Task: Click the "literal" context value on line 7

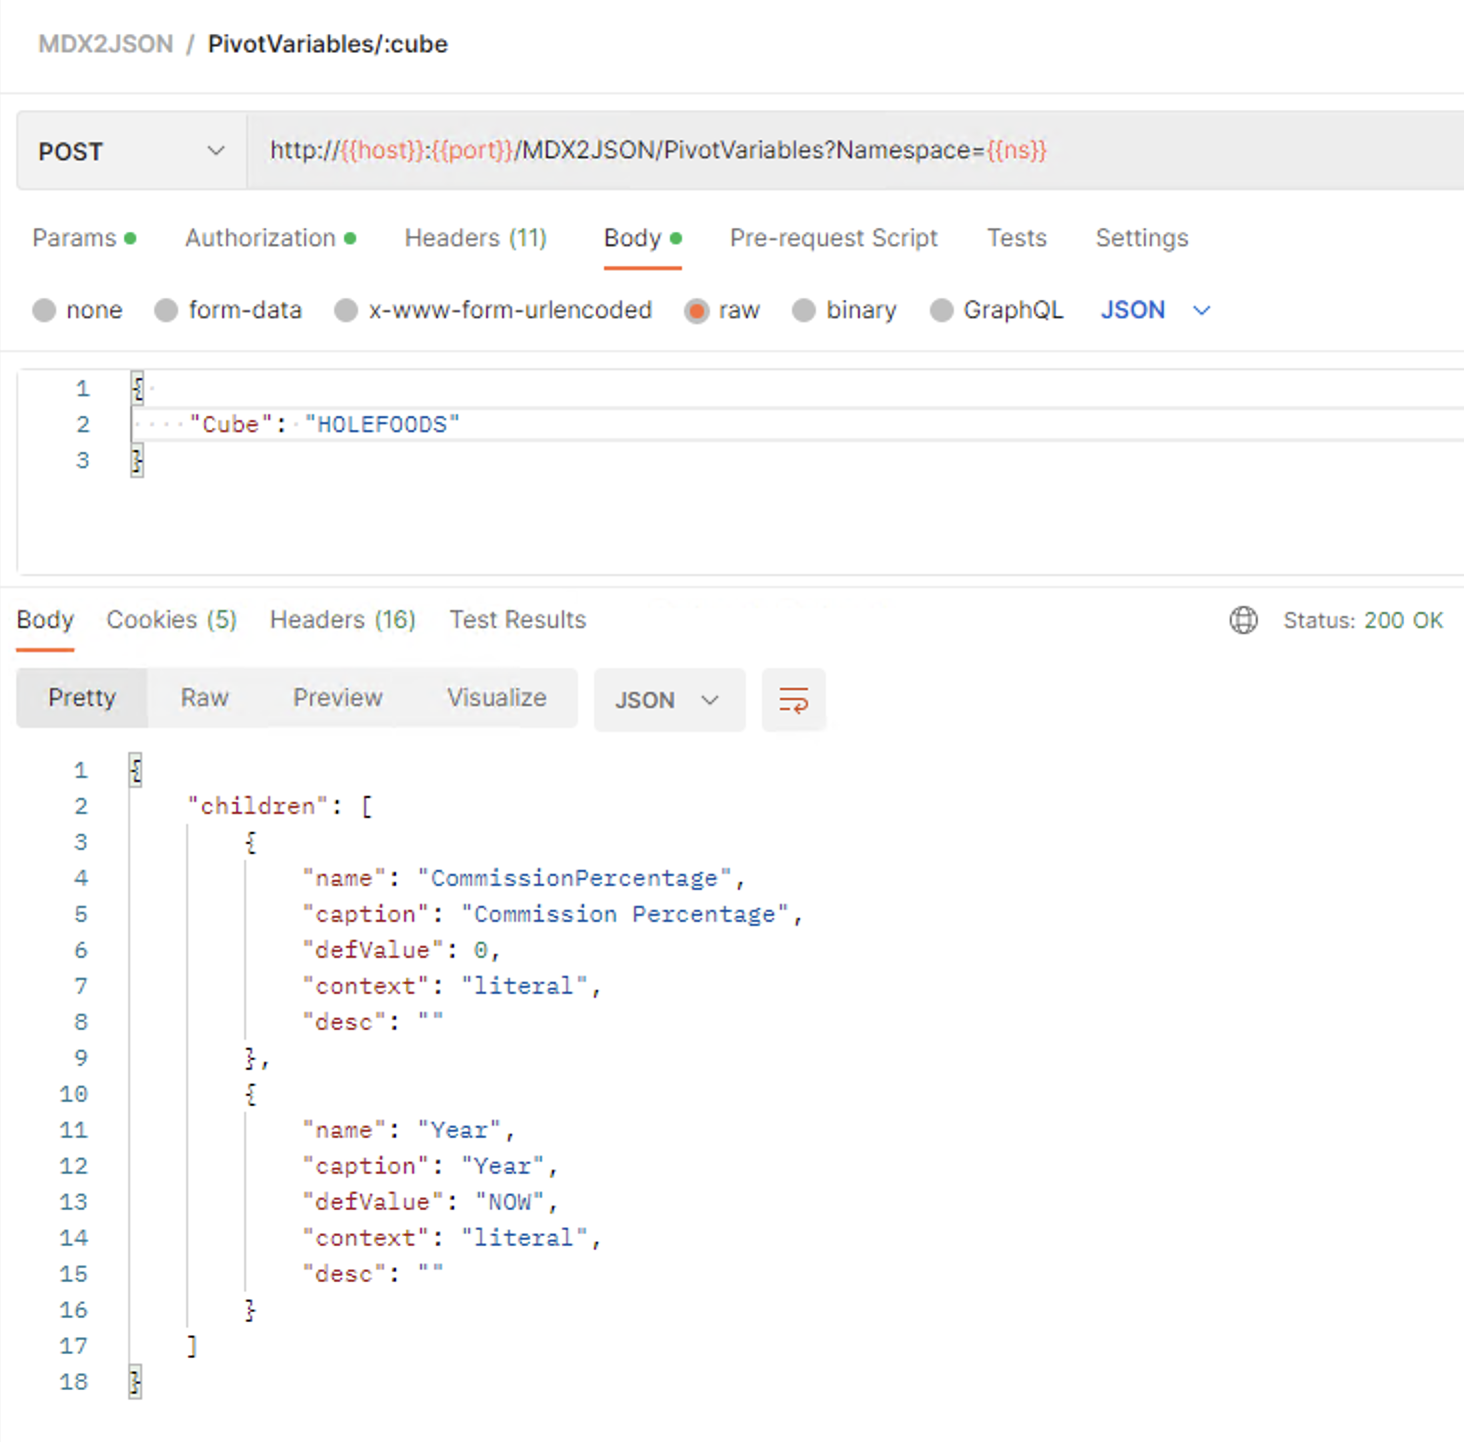Action: (524, 986)
